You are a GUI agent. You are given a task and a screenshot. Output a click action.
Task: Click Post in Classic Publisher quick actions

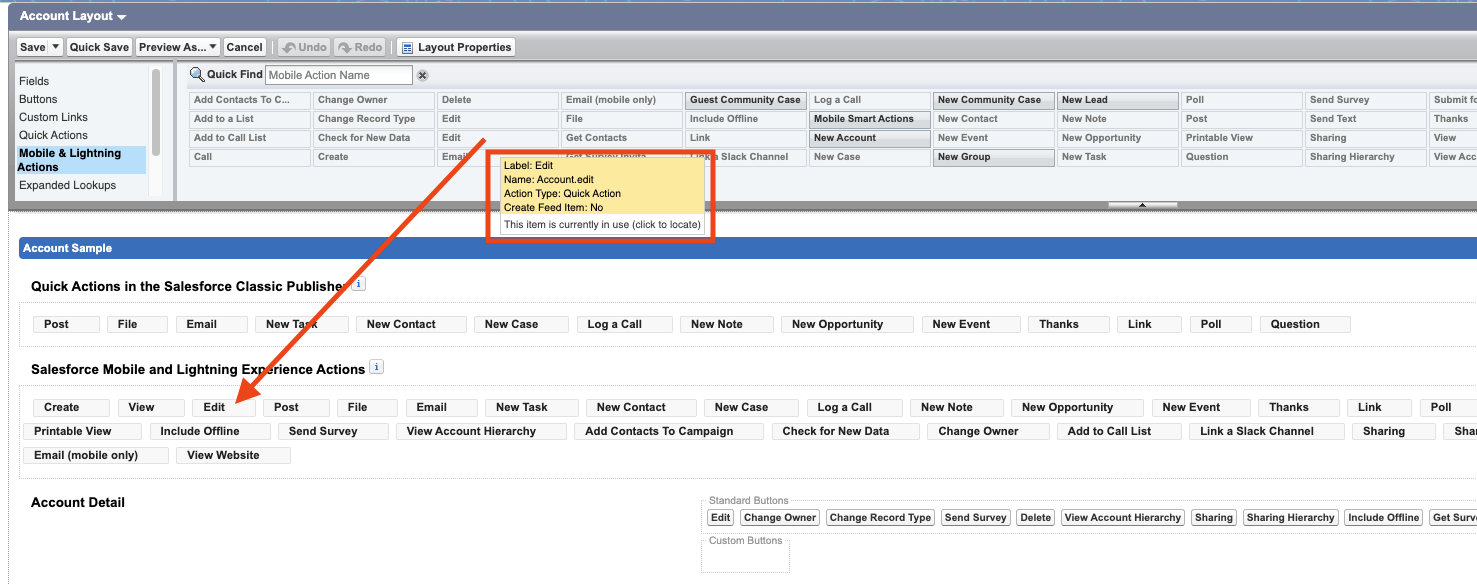coord(66,324)
